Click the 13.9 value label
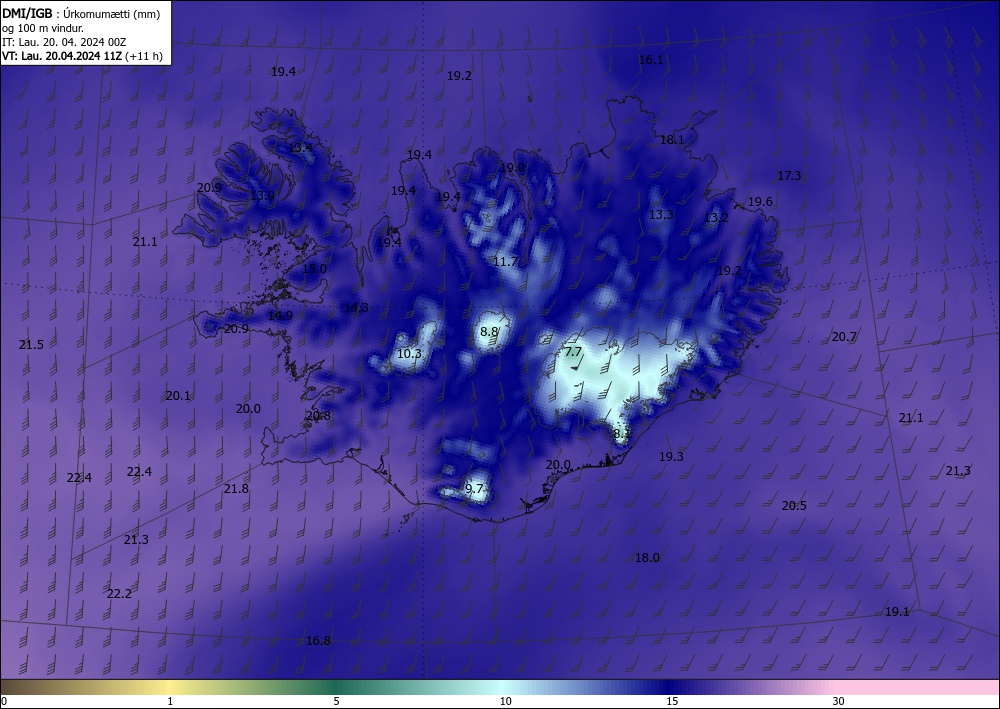 pos(262,195)
